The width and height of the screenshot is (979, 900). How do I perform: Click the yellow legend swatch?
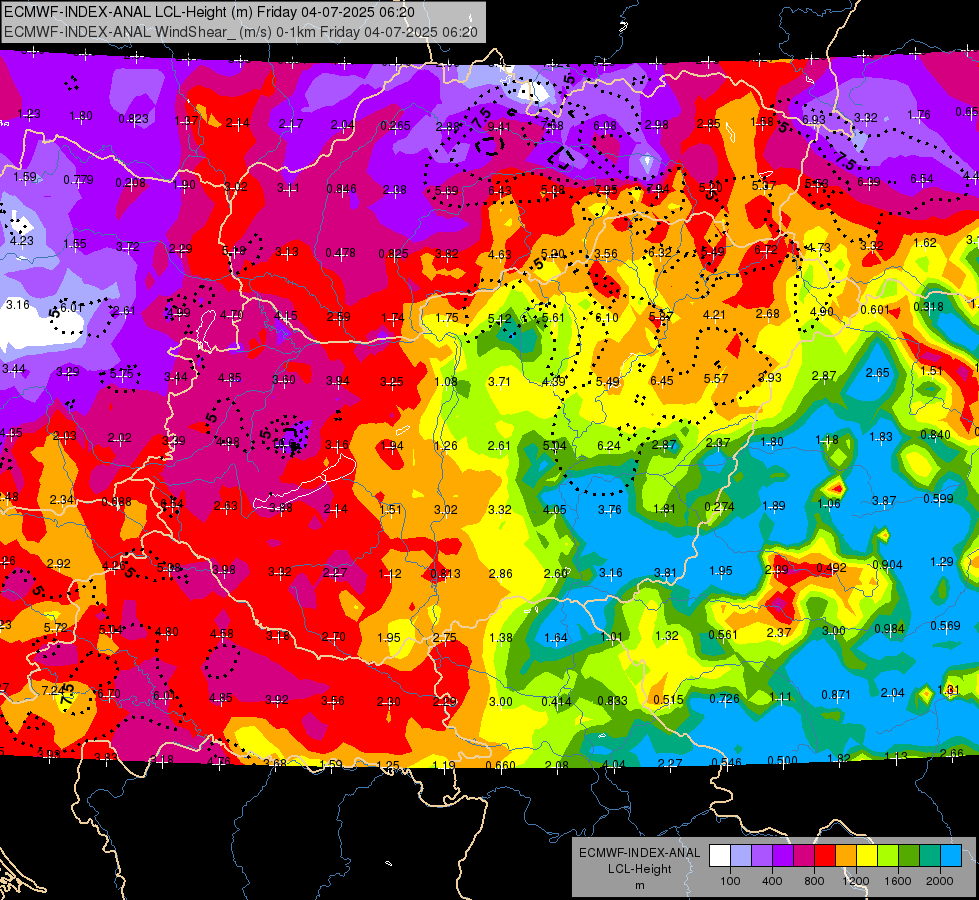click(x=867, y=856)
